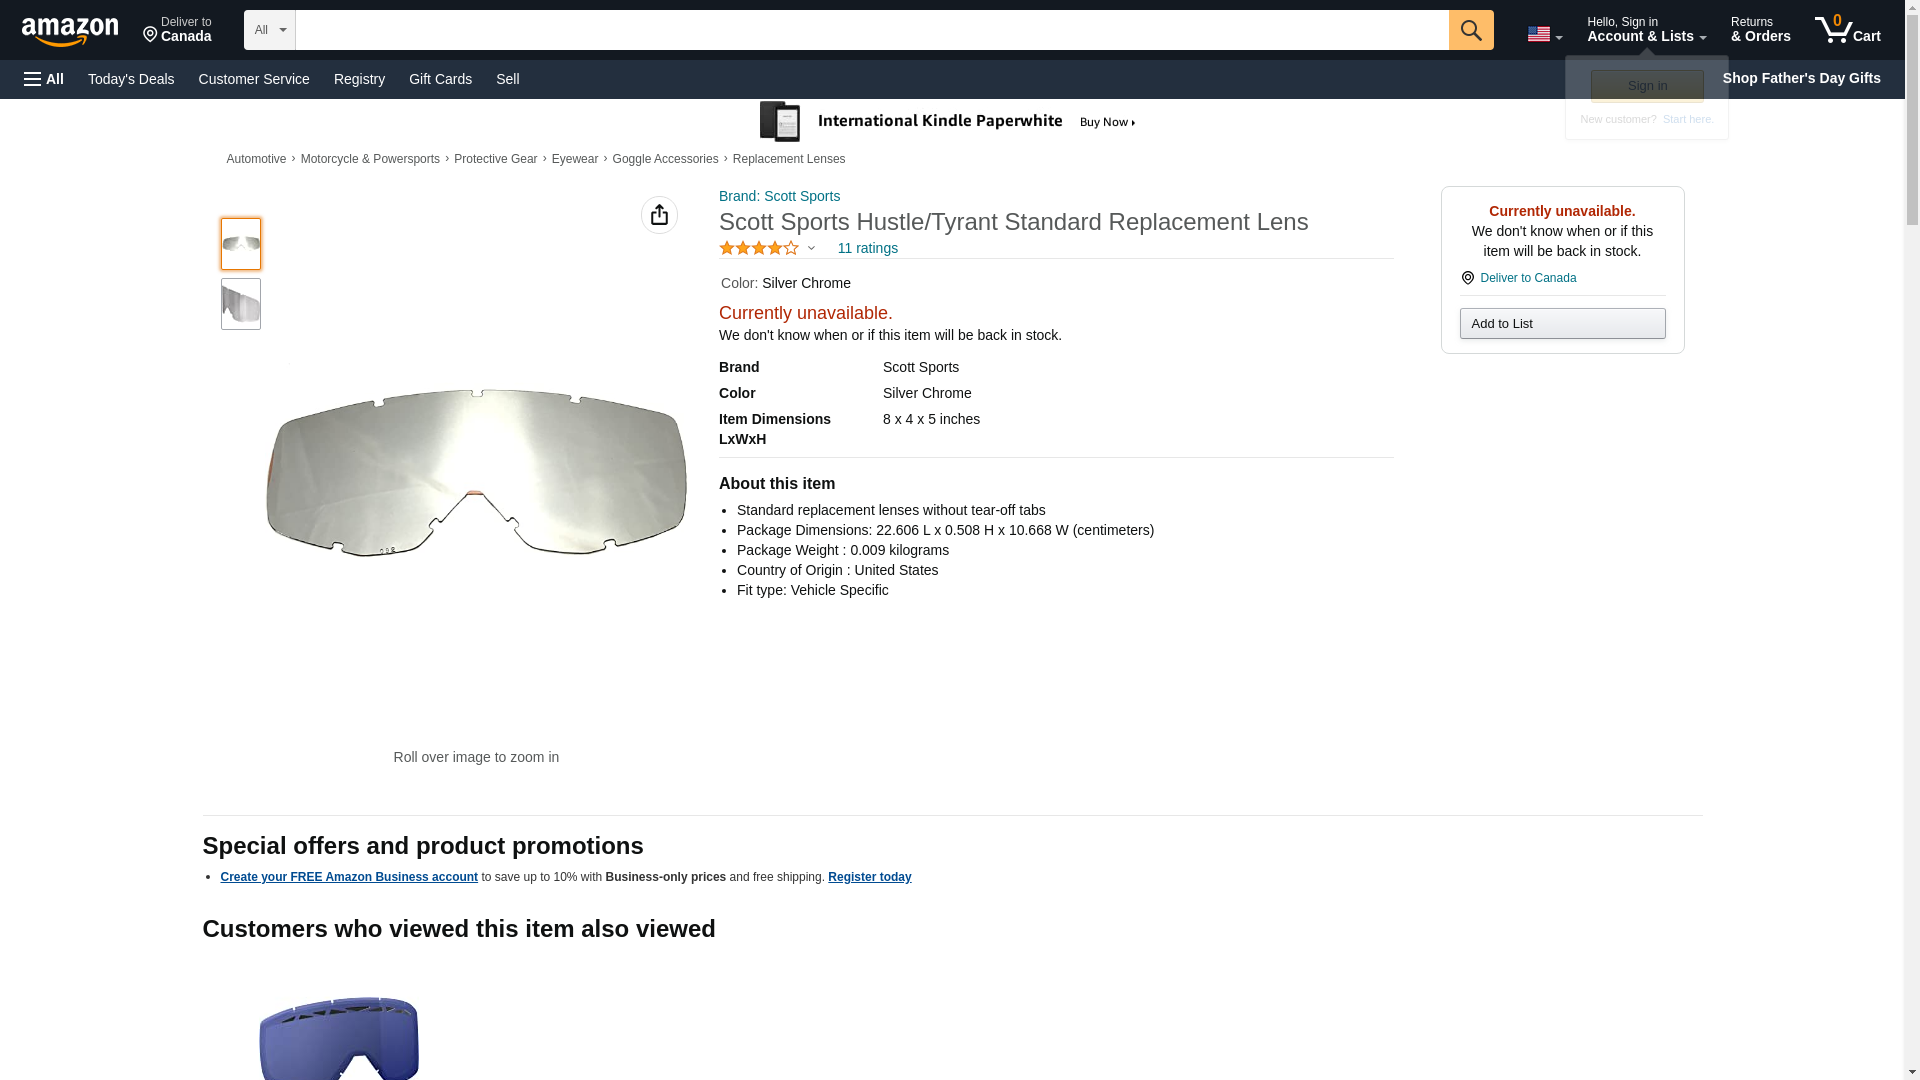Select the second lens thumbnail image
Screen dimensions: 1920x1080
241,304
